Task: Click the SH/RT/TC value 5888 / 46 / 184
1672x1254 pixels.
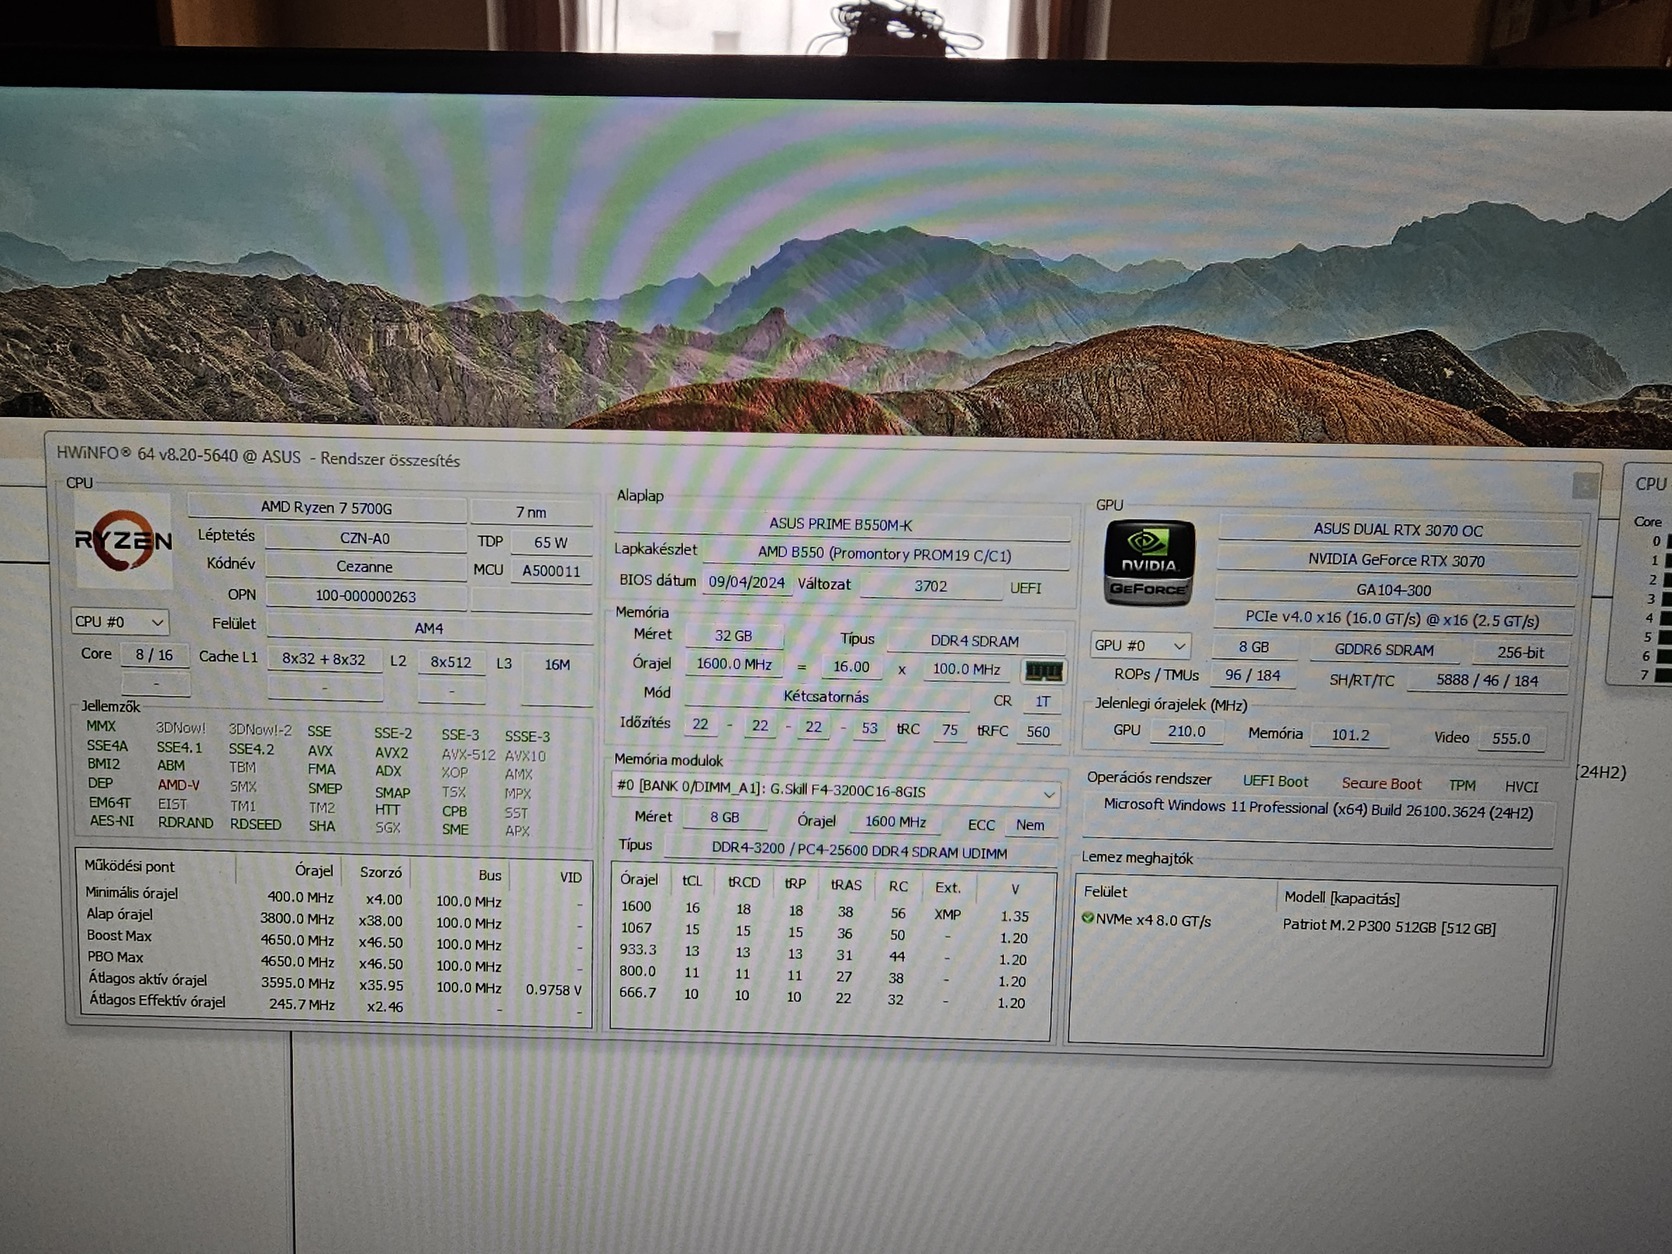Action: [x=1487, y=681]
